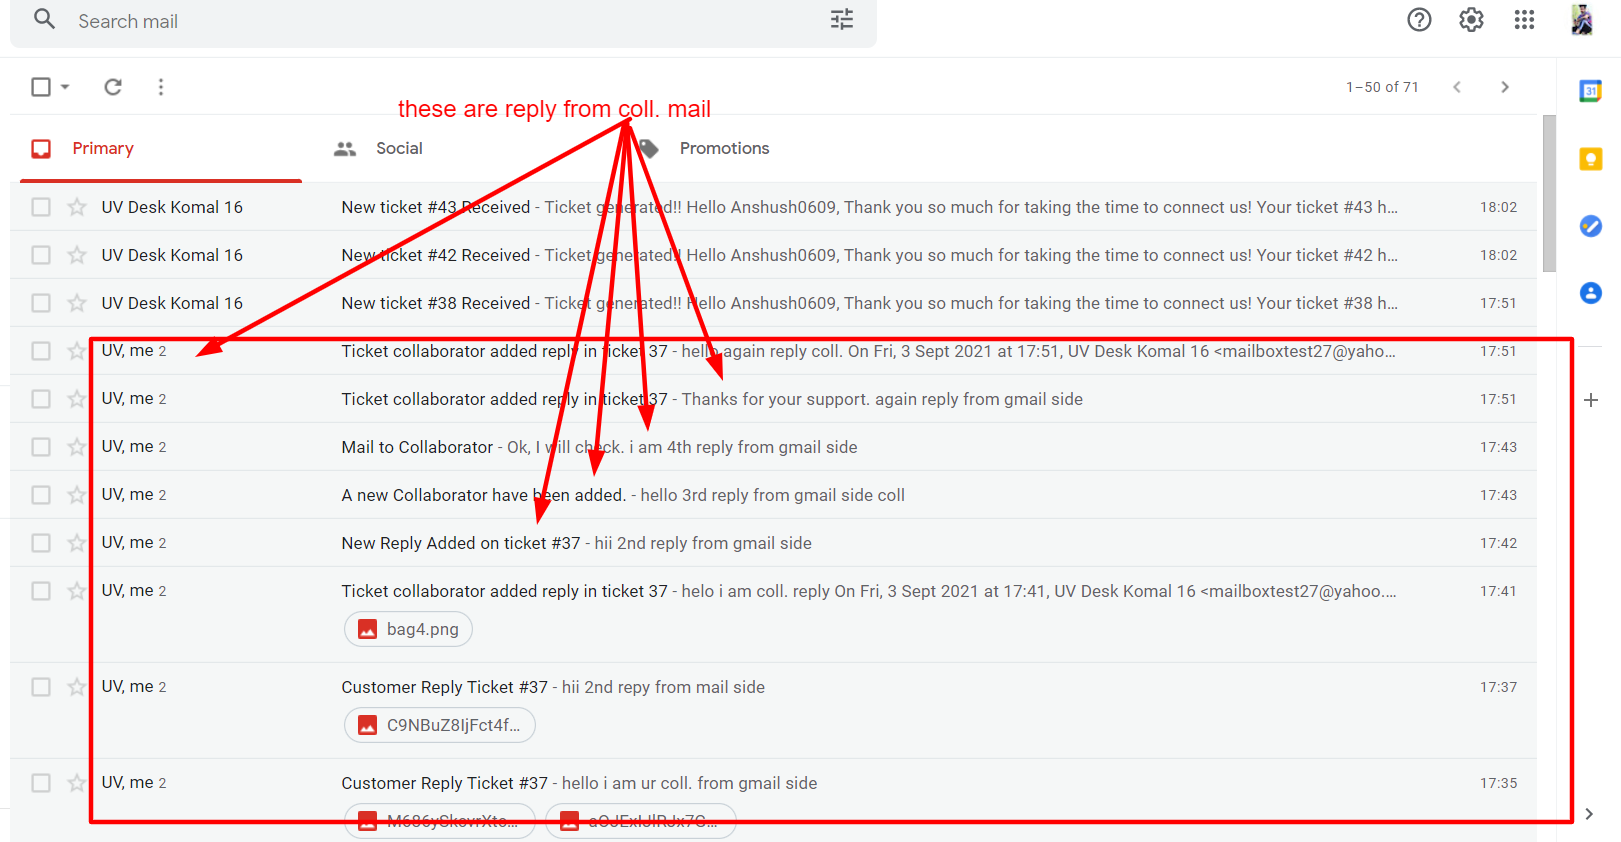Image resolution: width=1621 pixels, height=842 pixels.
Task: Go to older messages page
Action: [x=1505, y=87]
